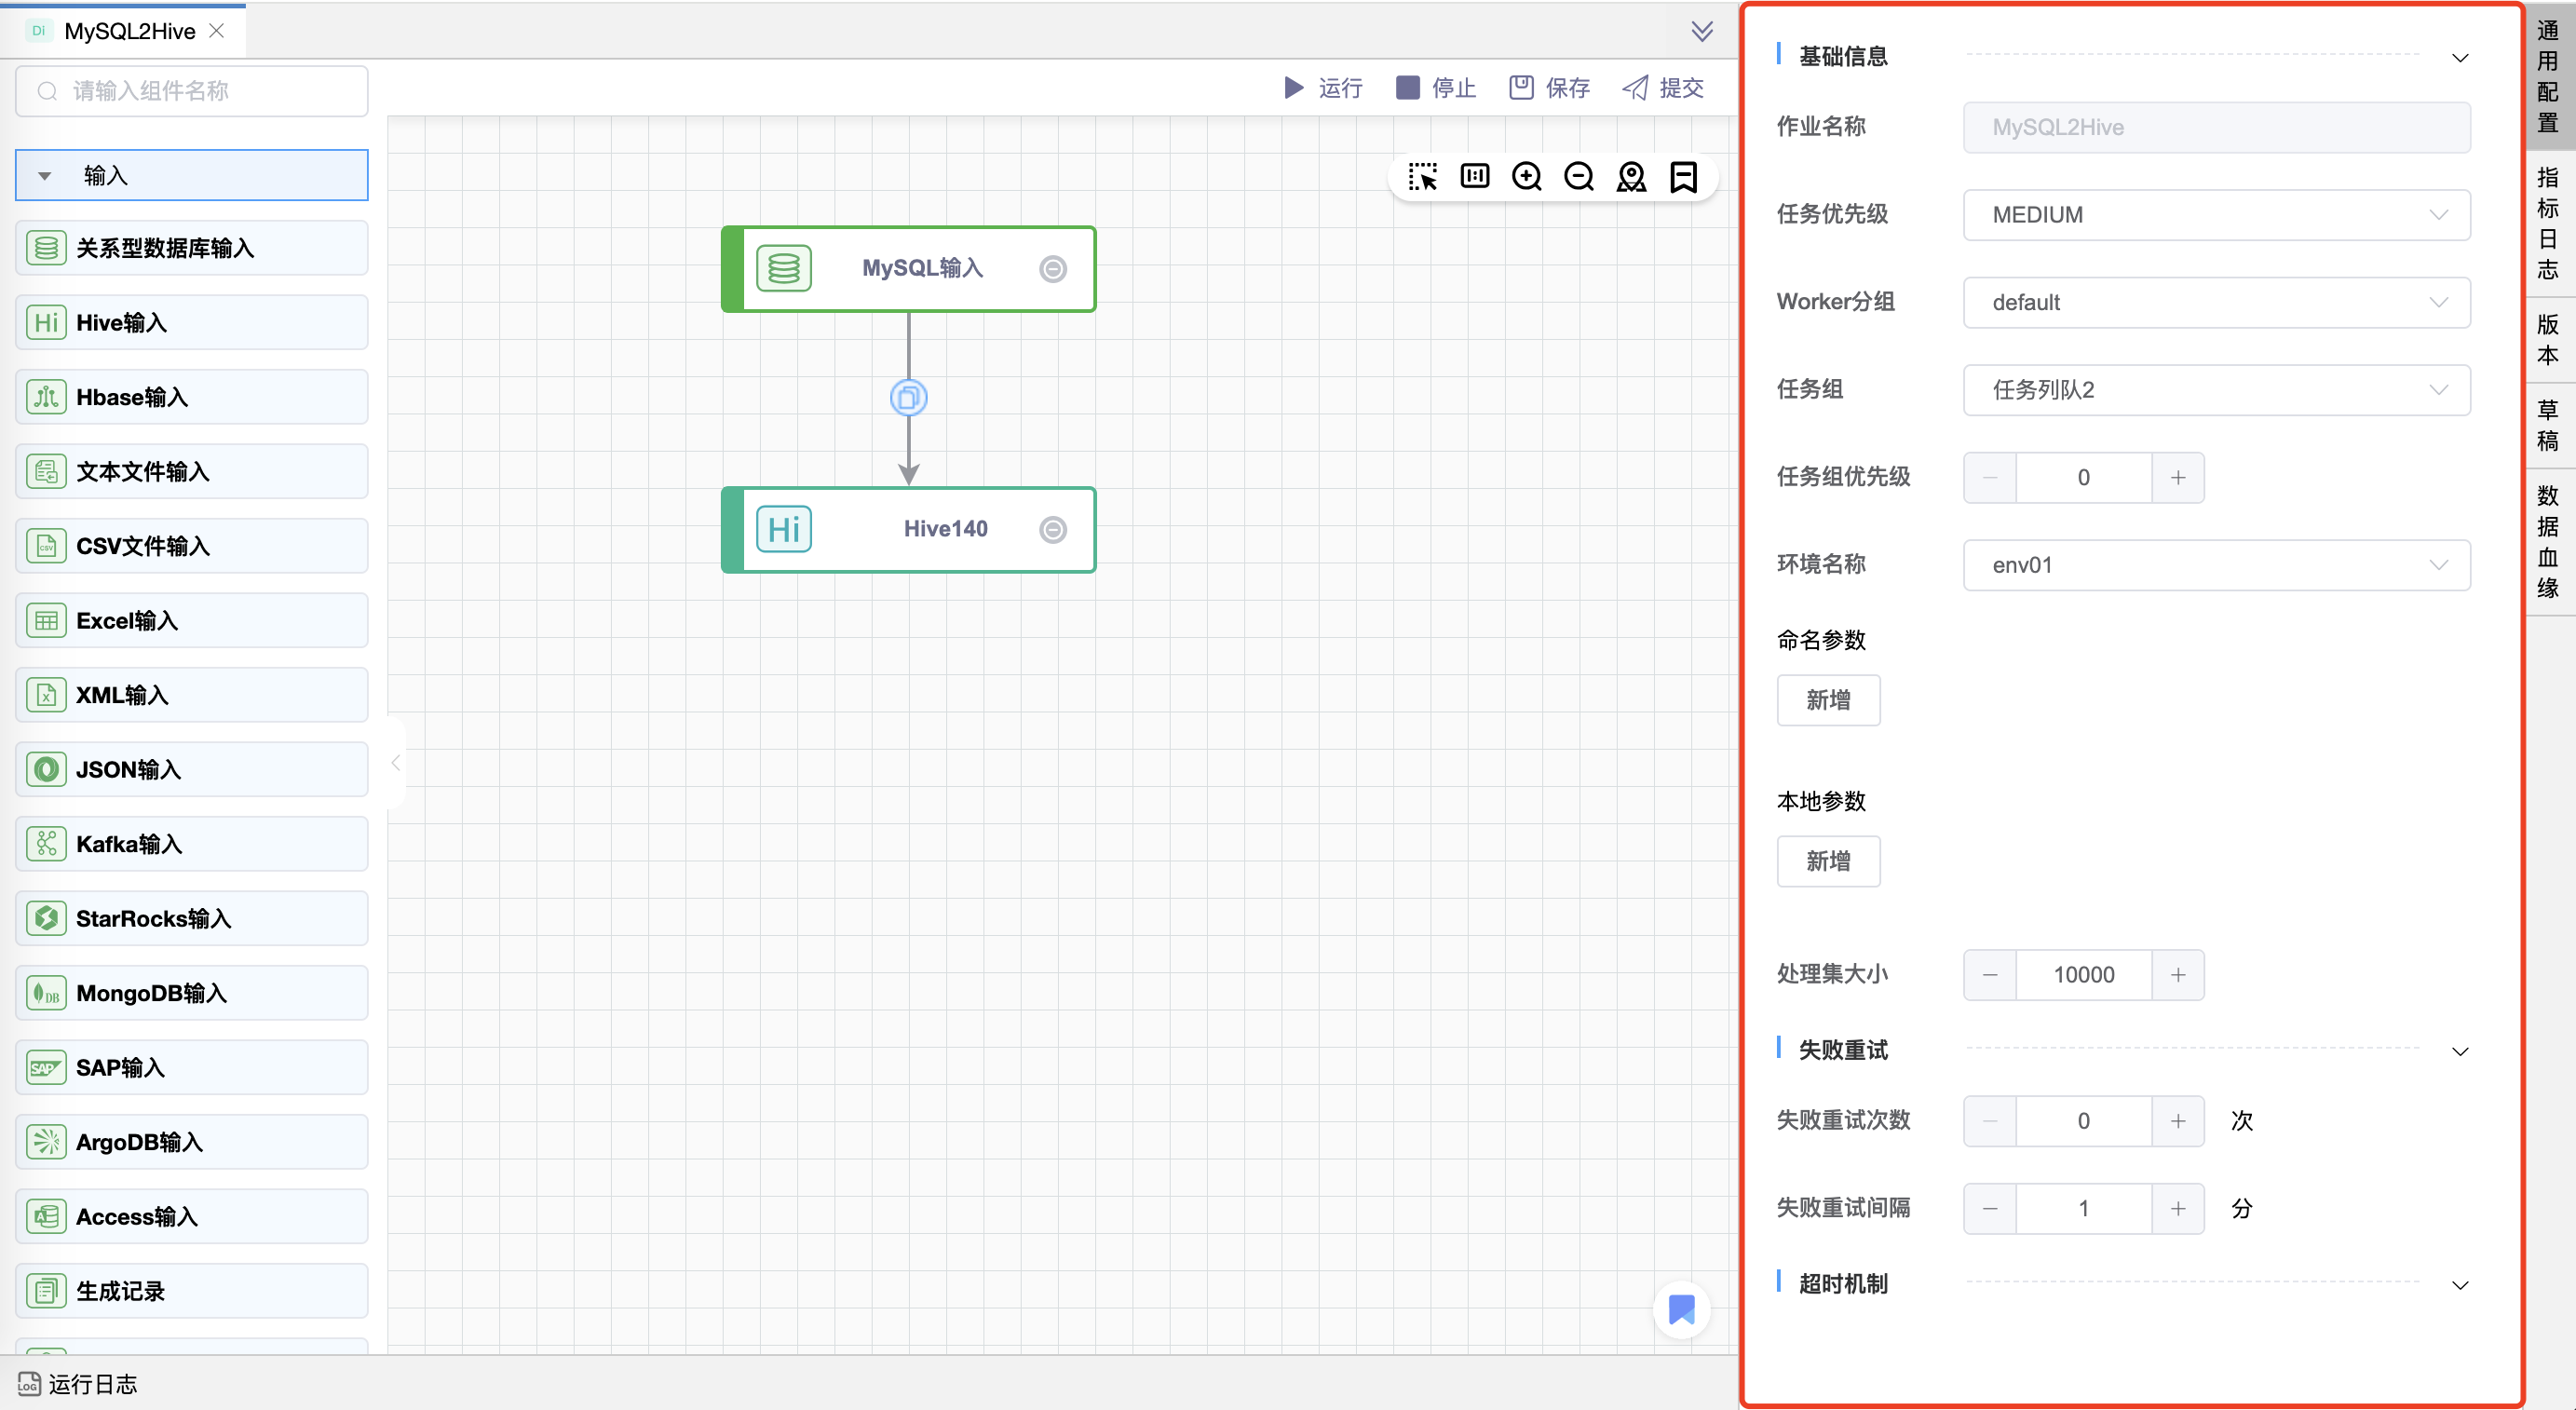Toggle the MySQL输入 node circle button
This screenshot has width=2576, height=1410.
[x=1053, y=269]
